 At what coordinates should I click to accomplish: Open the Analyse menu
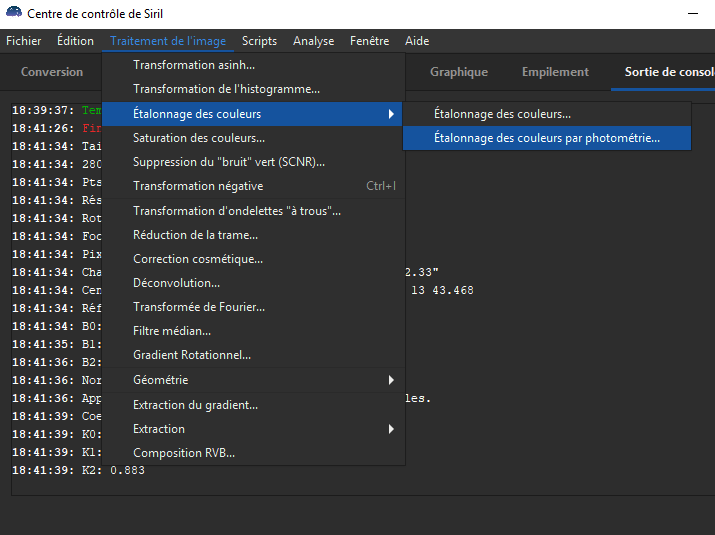coord(313,41)
